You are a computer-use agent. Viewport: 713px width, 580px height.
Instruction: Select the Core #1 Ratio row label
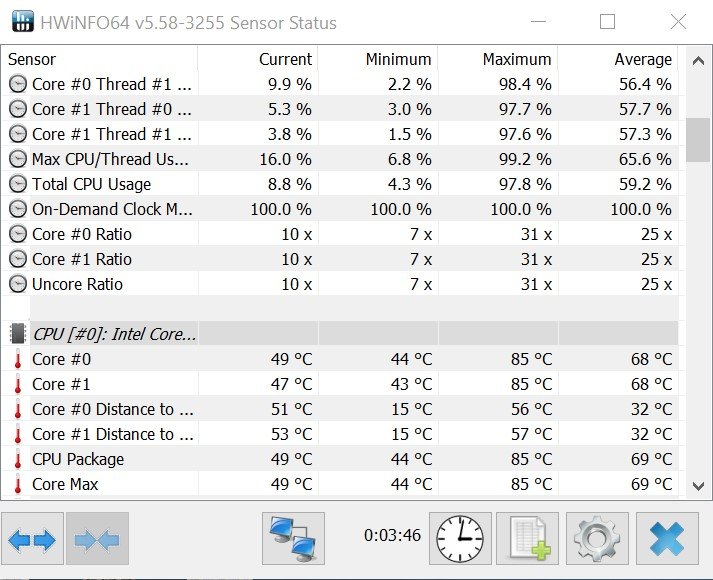(82, 259)
